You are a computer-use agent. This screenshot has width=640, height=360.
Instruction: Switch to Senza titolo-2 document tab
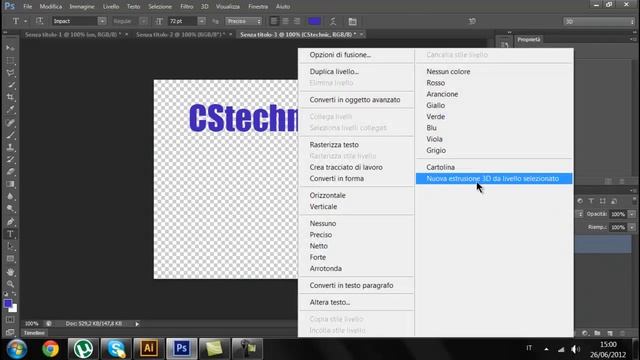coord(181,35)
